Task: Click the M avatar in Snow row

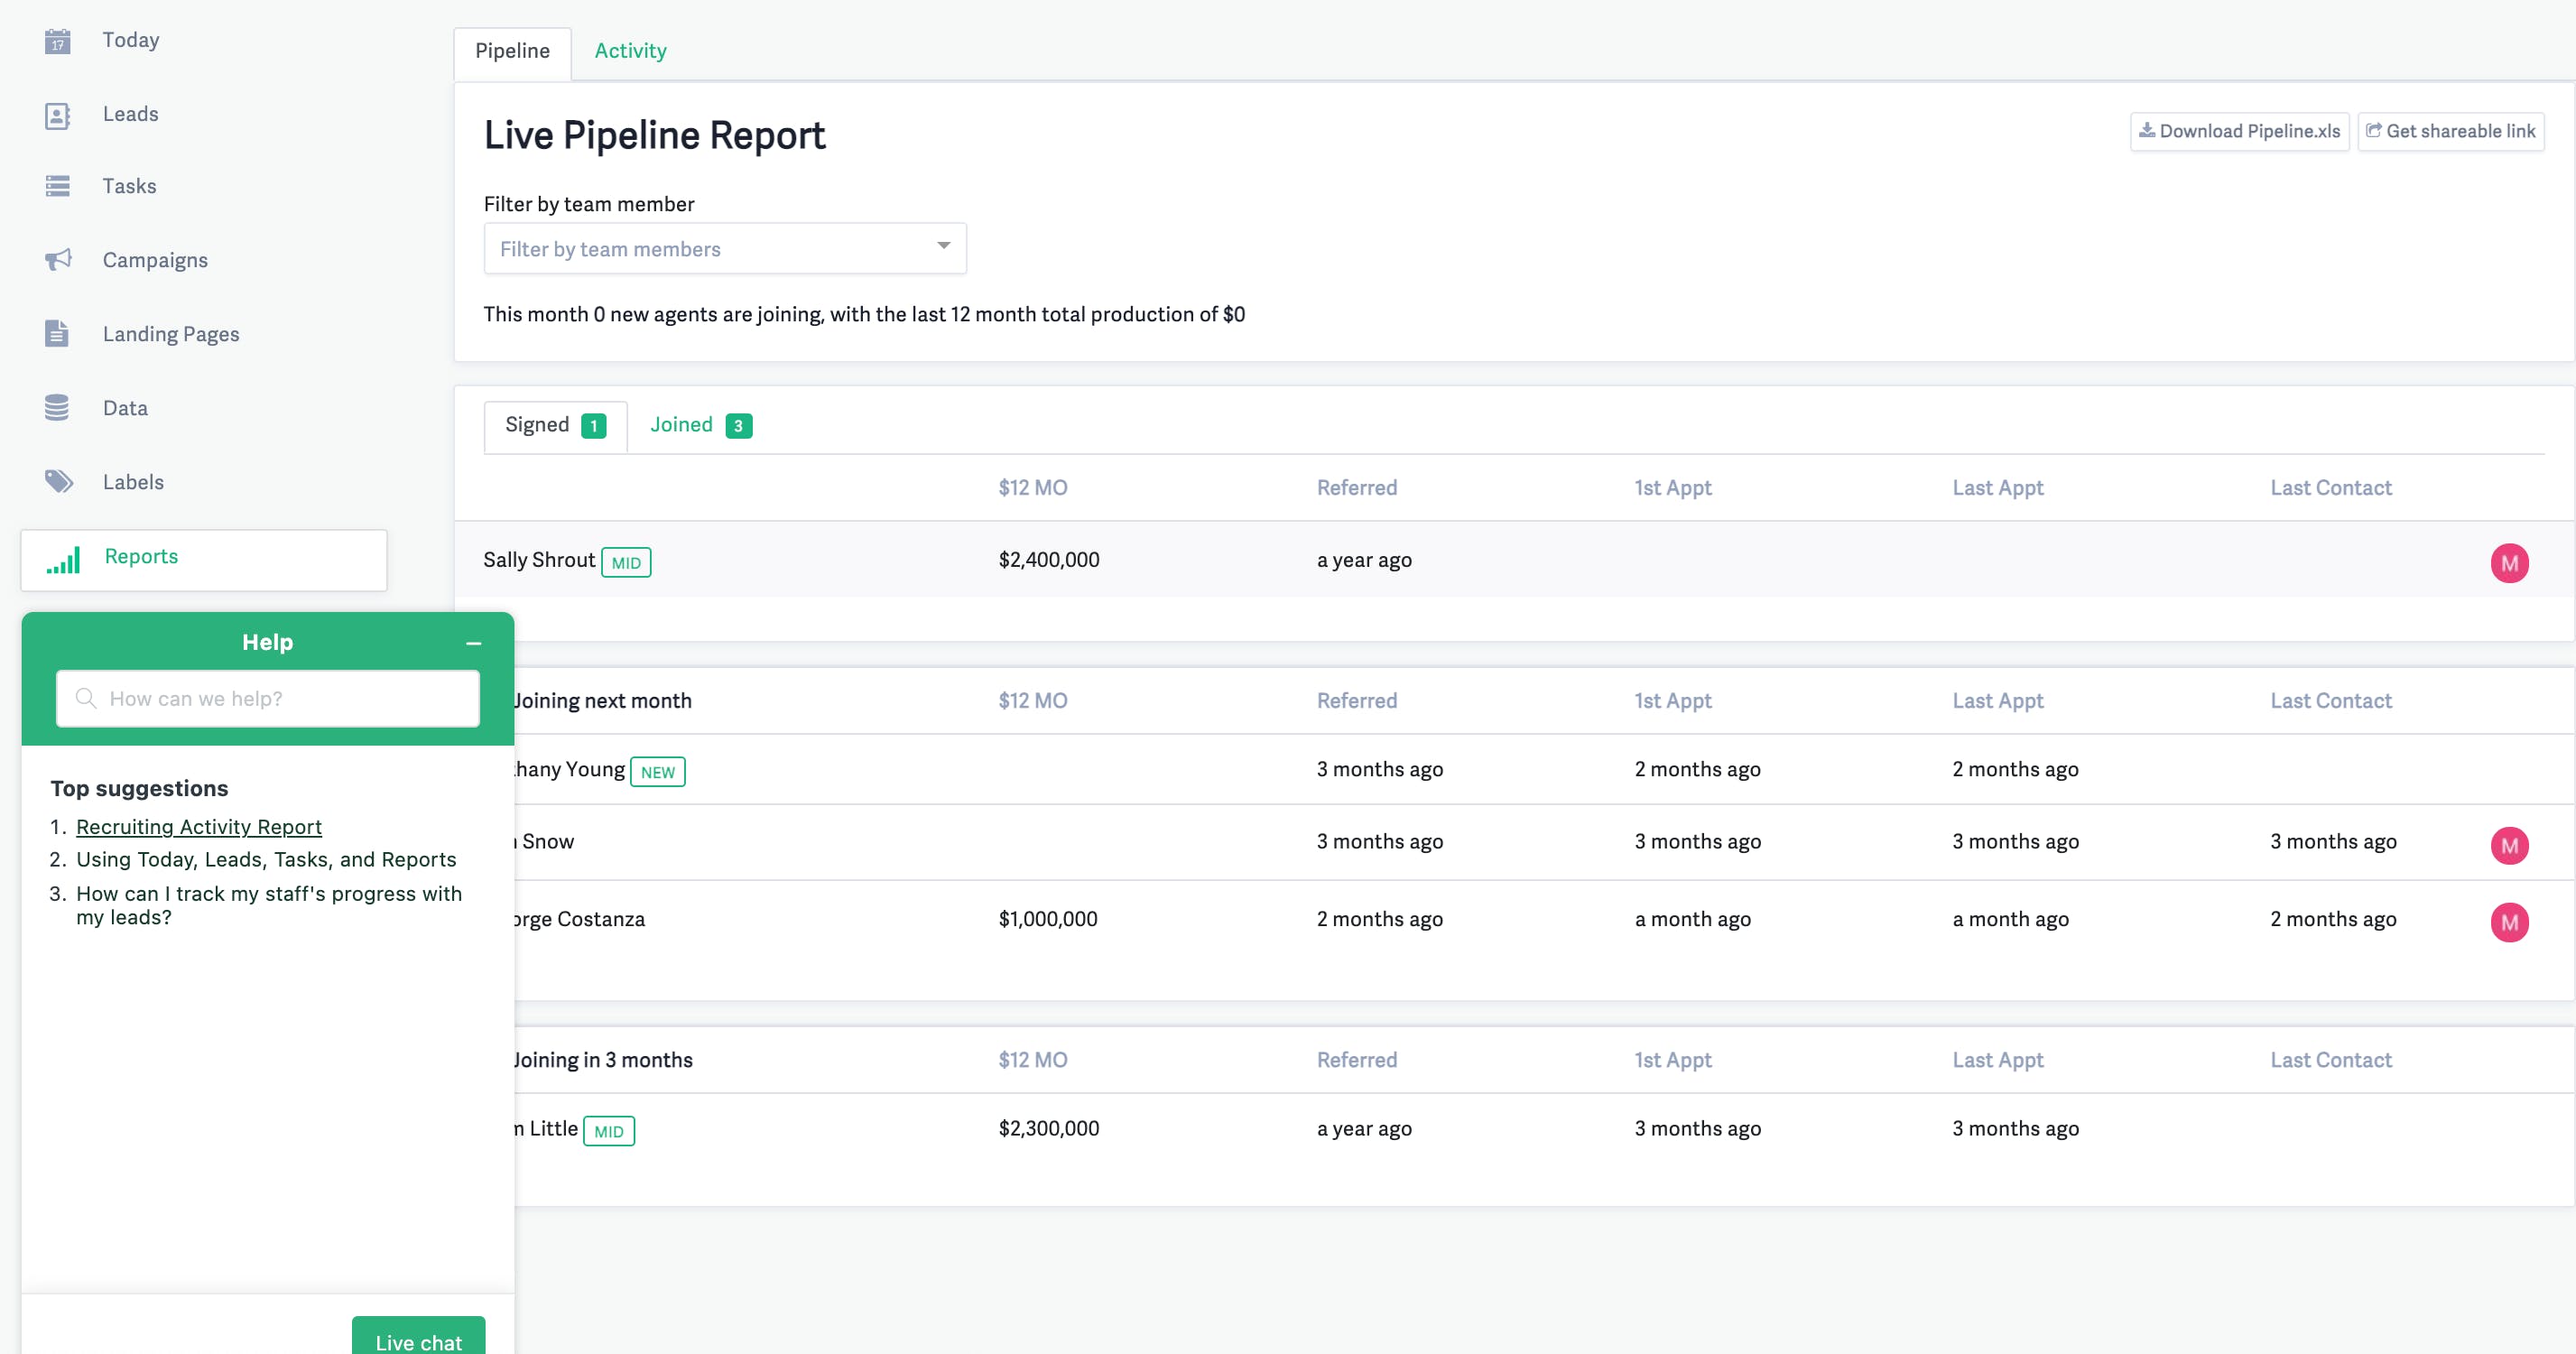Action: click(x=2509, y=846)
